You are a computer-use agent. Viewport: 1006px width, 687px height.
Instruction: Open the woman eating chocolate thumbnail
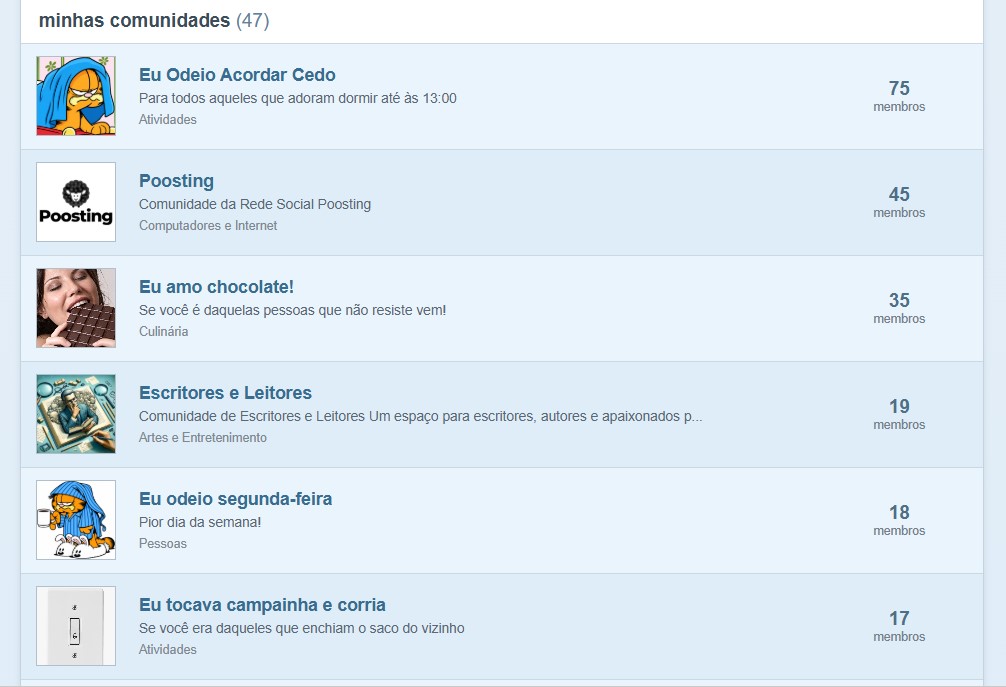[x=76, y=308]
